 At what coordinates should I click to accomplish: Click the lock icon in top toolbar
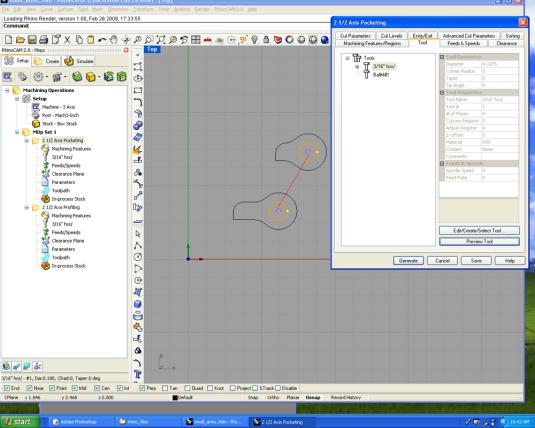(266, 40)
